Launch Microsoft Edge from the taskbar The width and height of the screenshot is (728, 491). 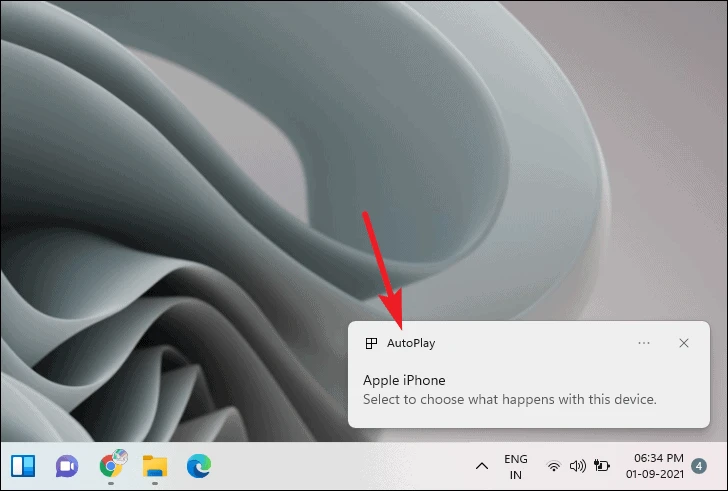pos(199,466)
